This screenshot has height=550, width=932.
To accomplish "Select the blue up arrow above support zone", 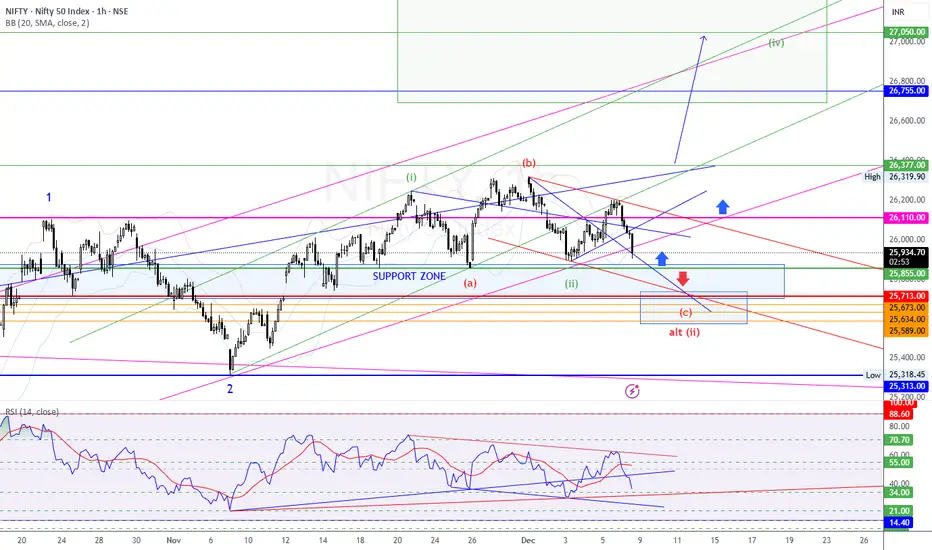I will 662,259.
